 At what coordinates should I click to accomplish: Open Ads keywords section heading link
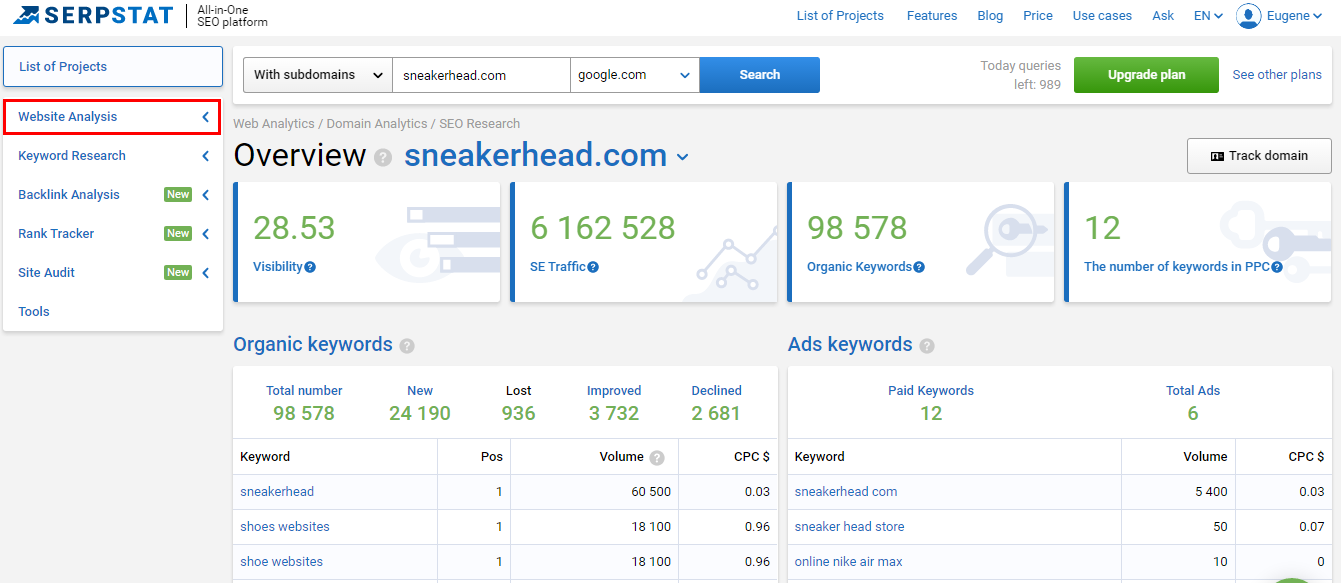click(x=850, y=344)
